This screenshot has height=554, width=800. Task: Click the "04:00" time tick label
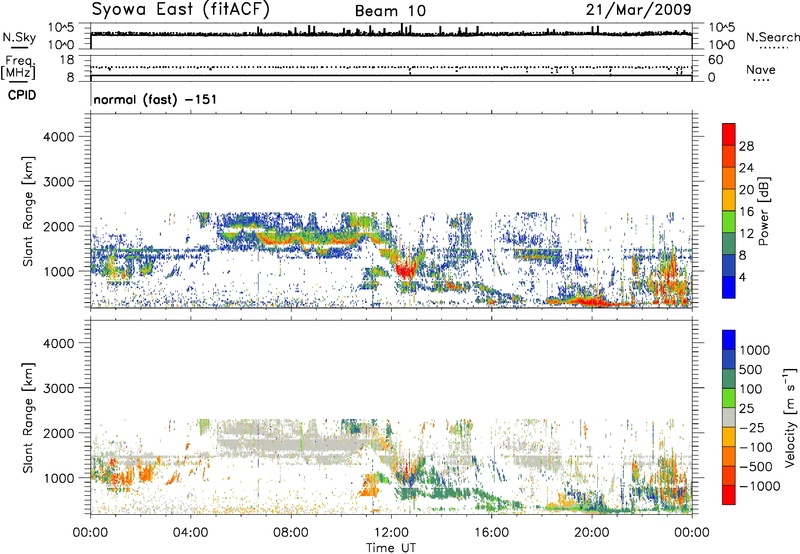pos(190,533)
